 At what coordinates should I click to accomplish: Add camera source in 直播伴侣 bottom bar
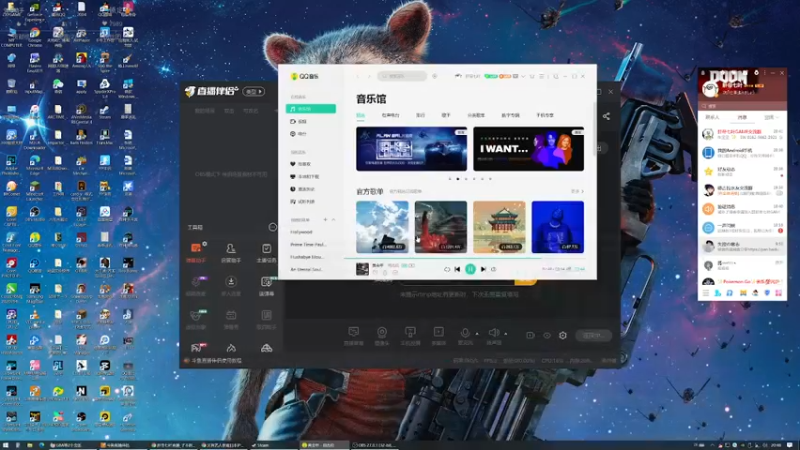point(382,336)
